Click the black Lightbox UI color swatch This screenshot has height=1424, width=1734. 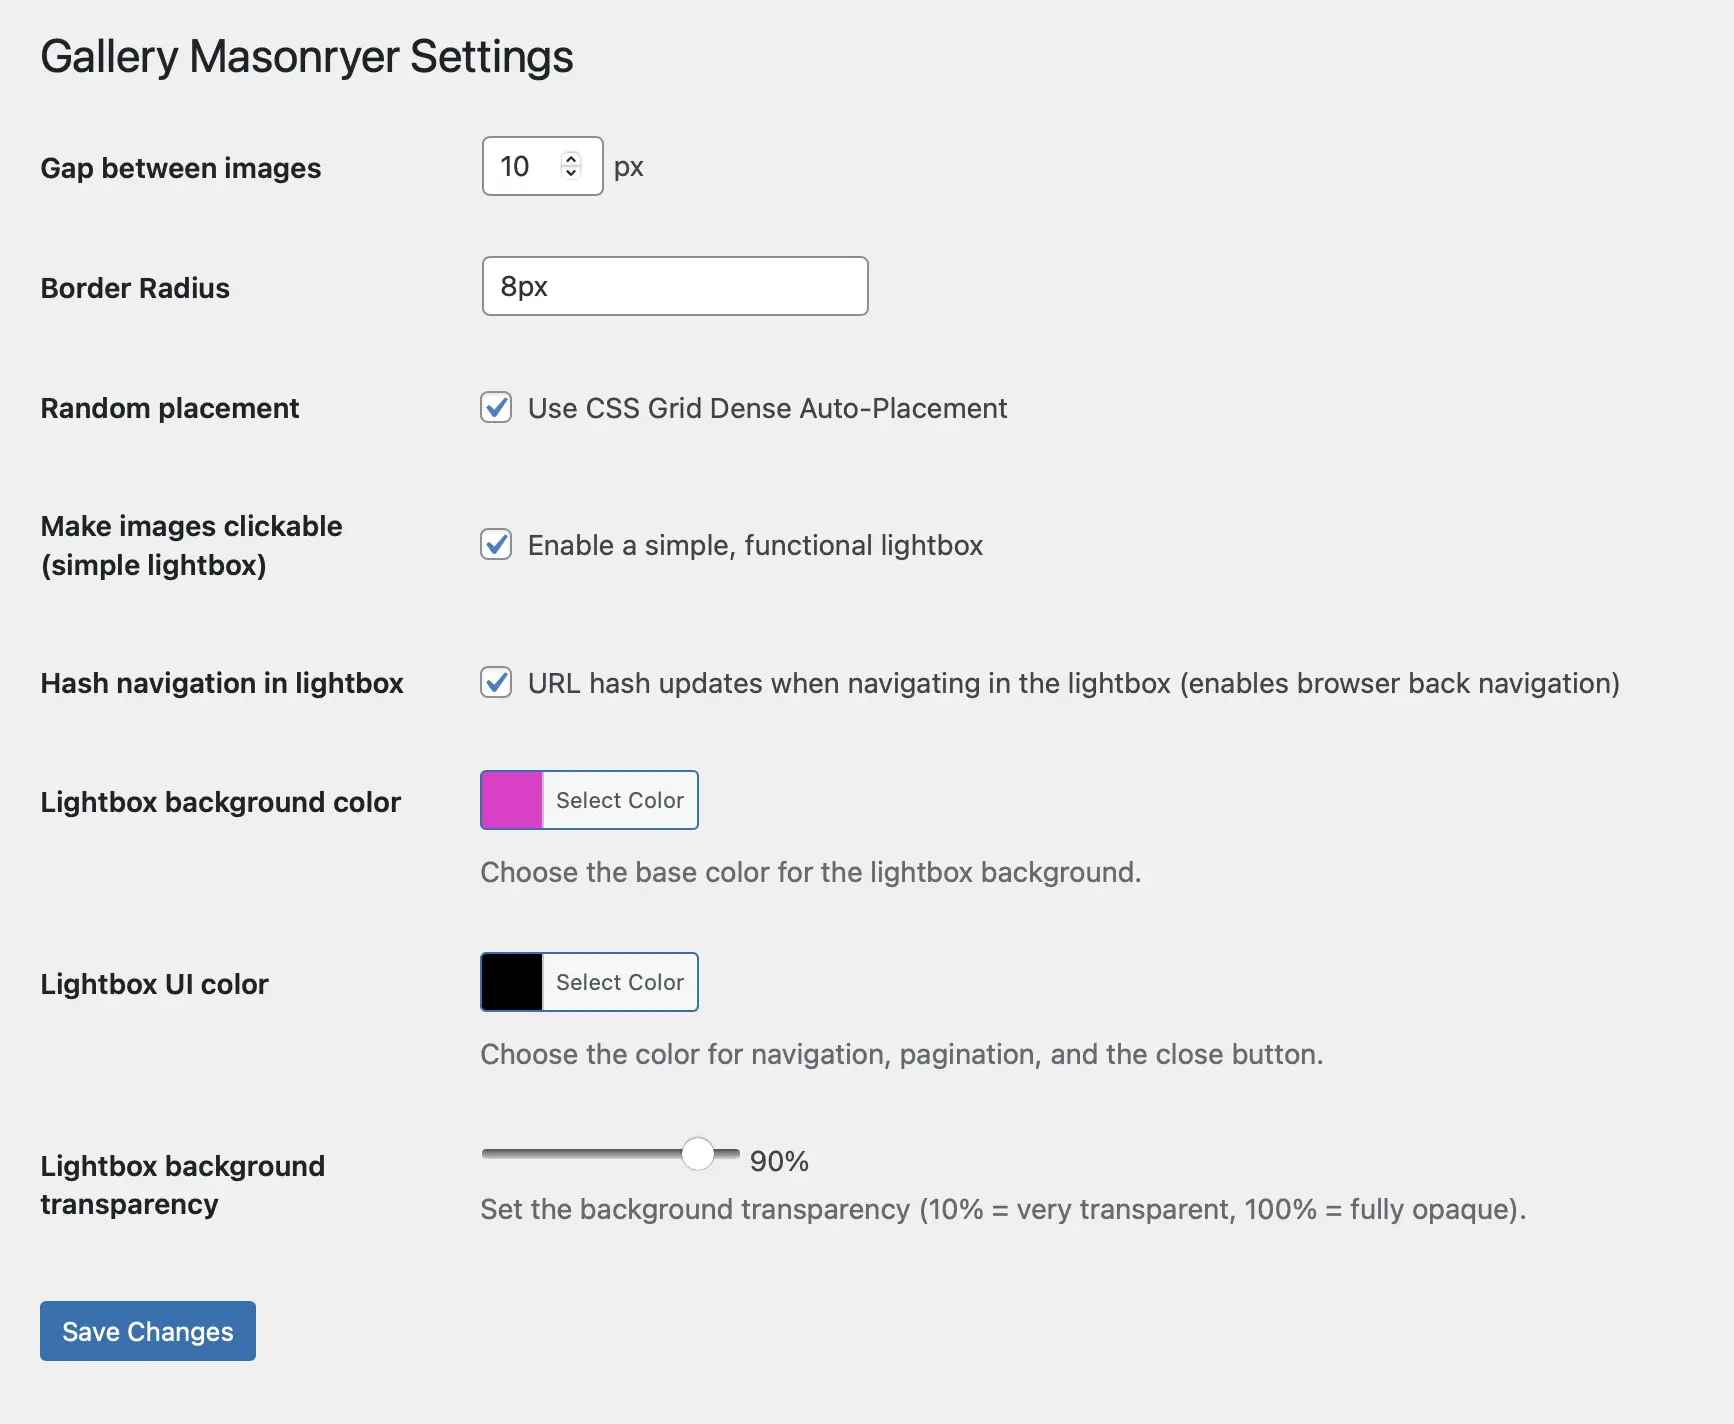pos(512,982)
